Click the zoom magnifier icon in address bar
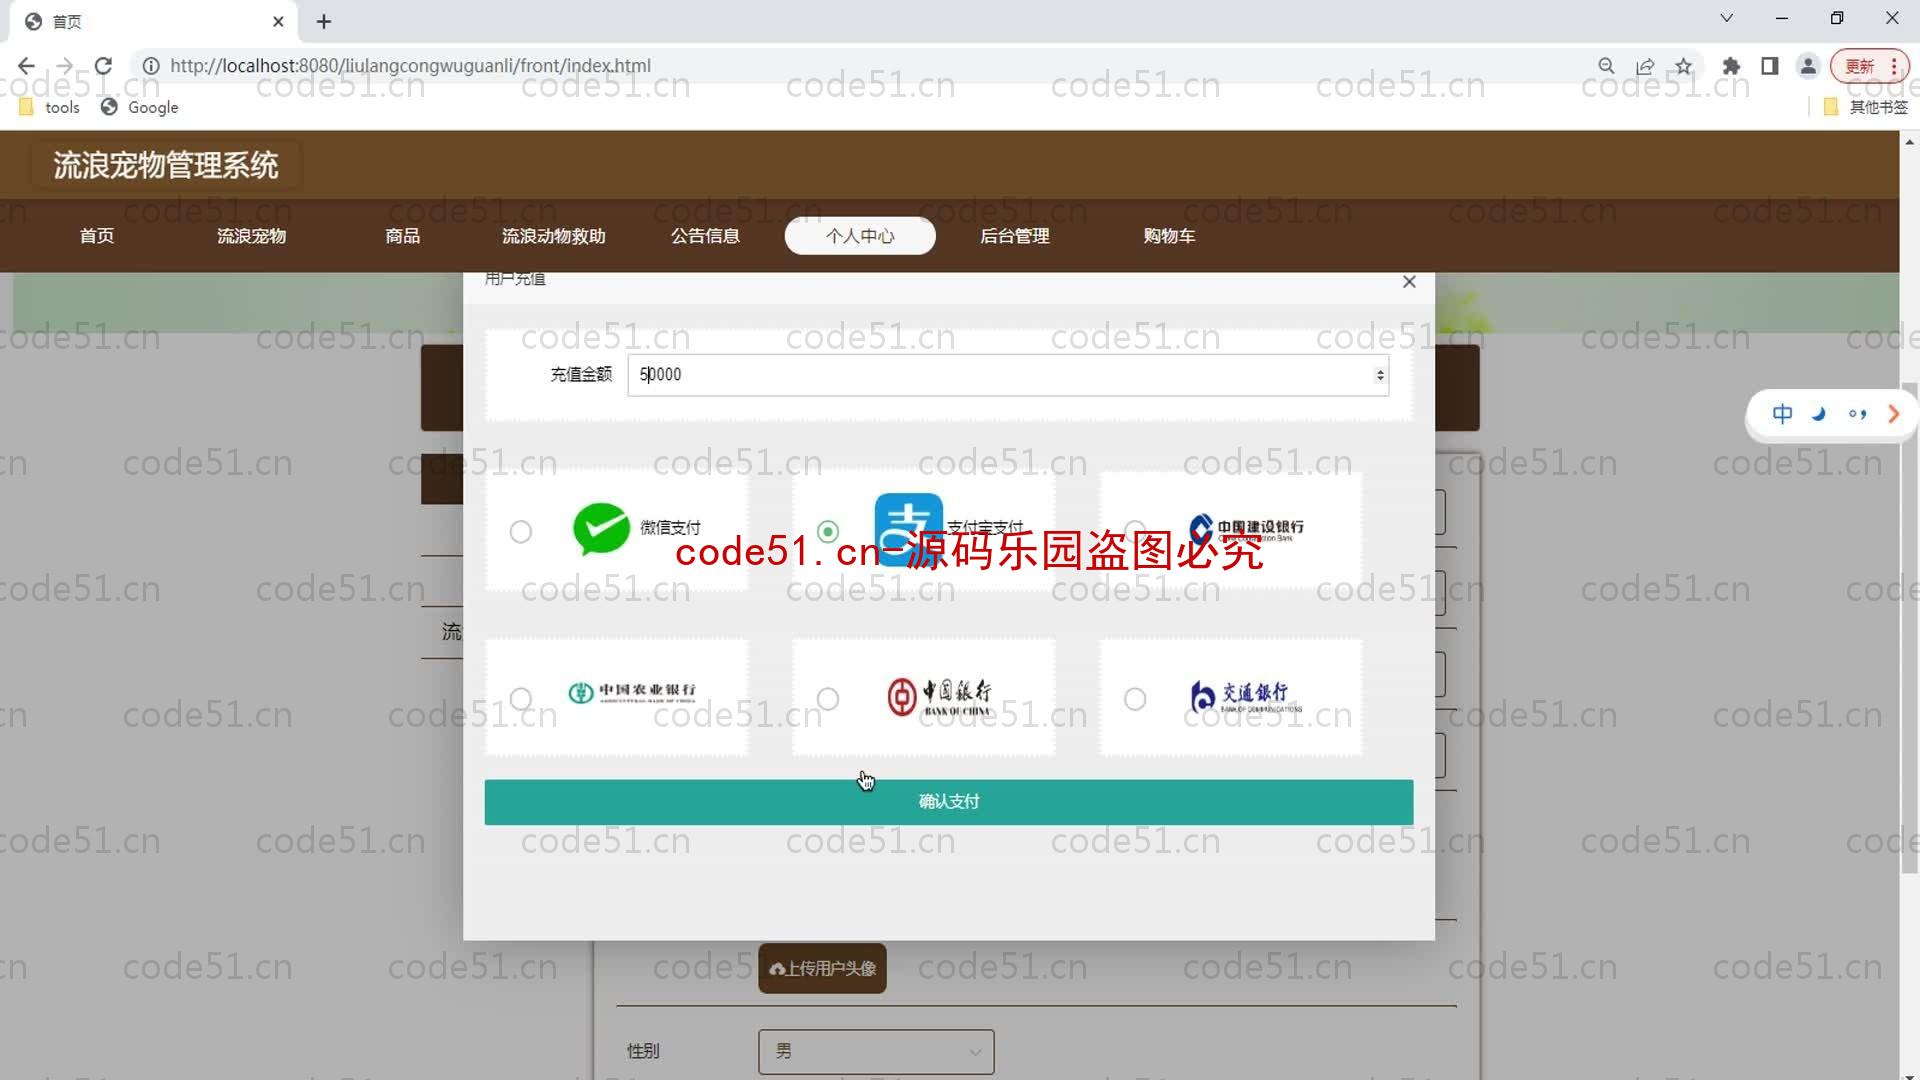The image size is (1920, 1080). coord(1607,66)
